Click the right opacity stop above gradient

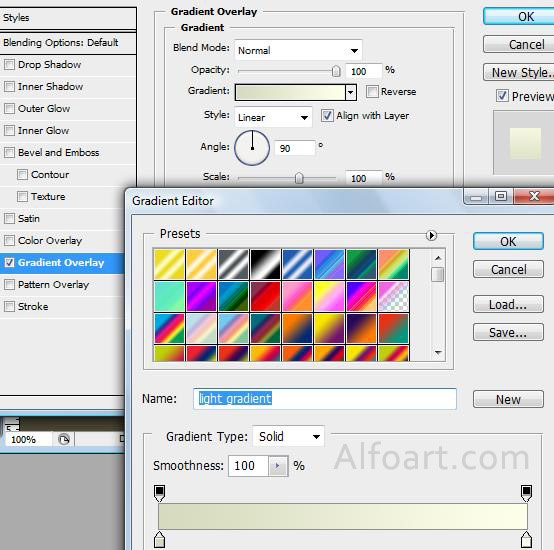click(x=526, y=493)
